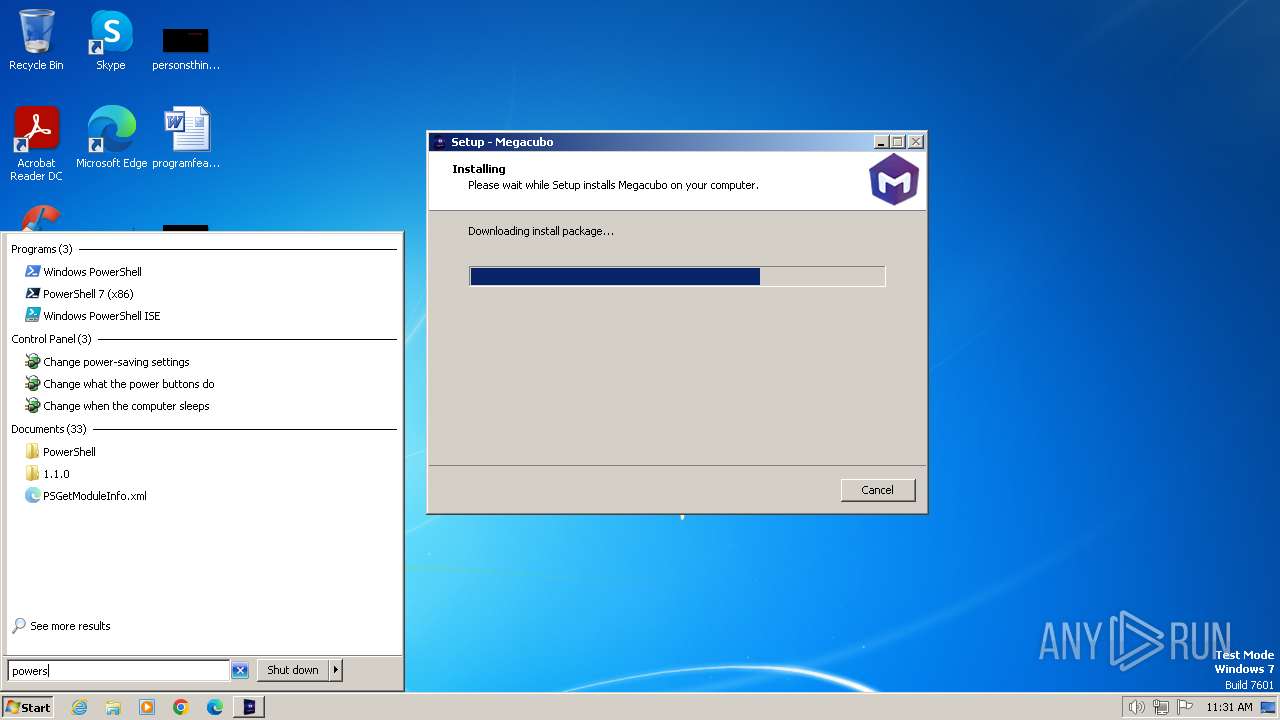This screenshot has height=720, width=1280.
Task: Click the See more results magnifier icon
Action: tap(19, 626)
